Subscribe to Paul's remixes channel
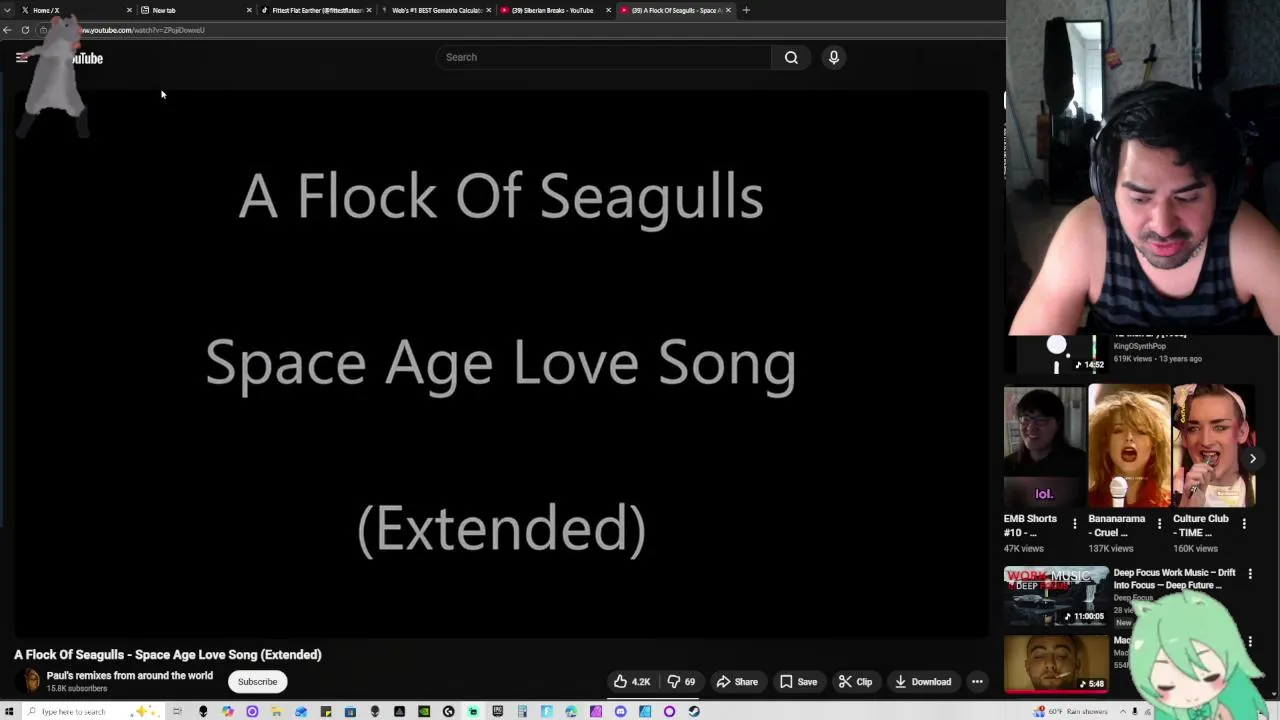The height and width of the screenshot is (720, 1280). click(x=257, y=682)
